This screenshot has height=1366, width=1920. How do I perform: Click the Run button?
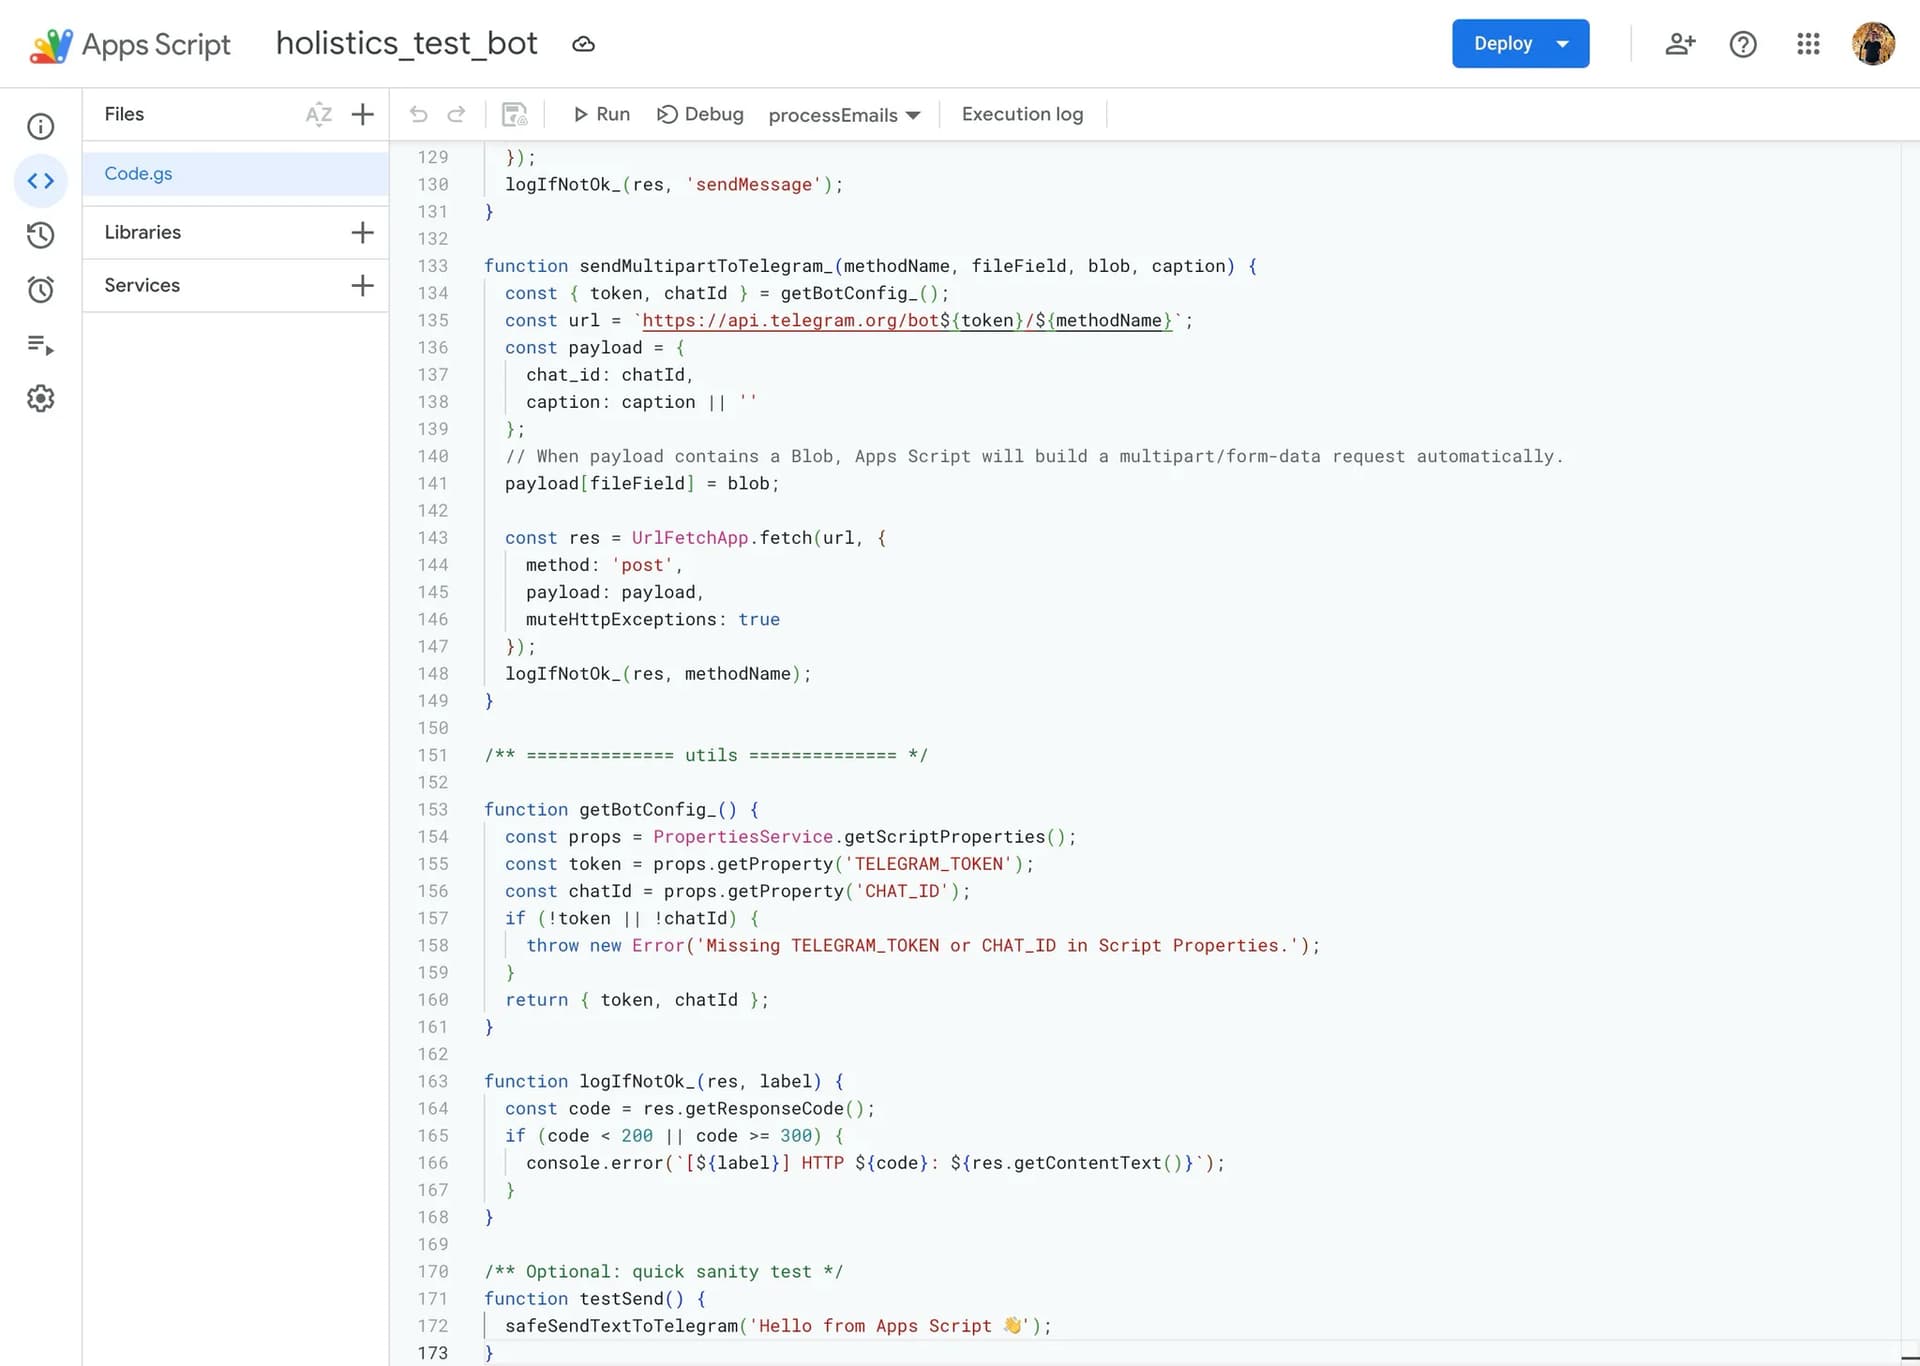(x=601, y=115)
